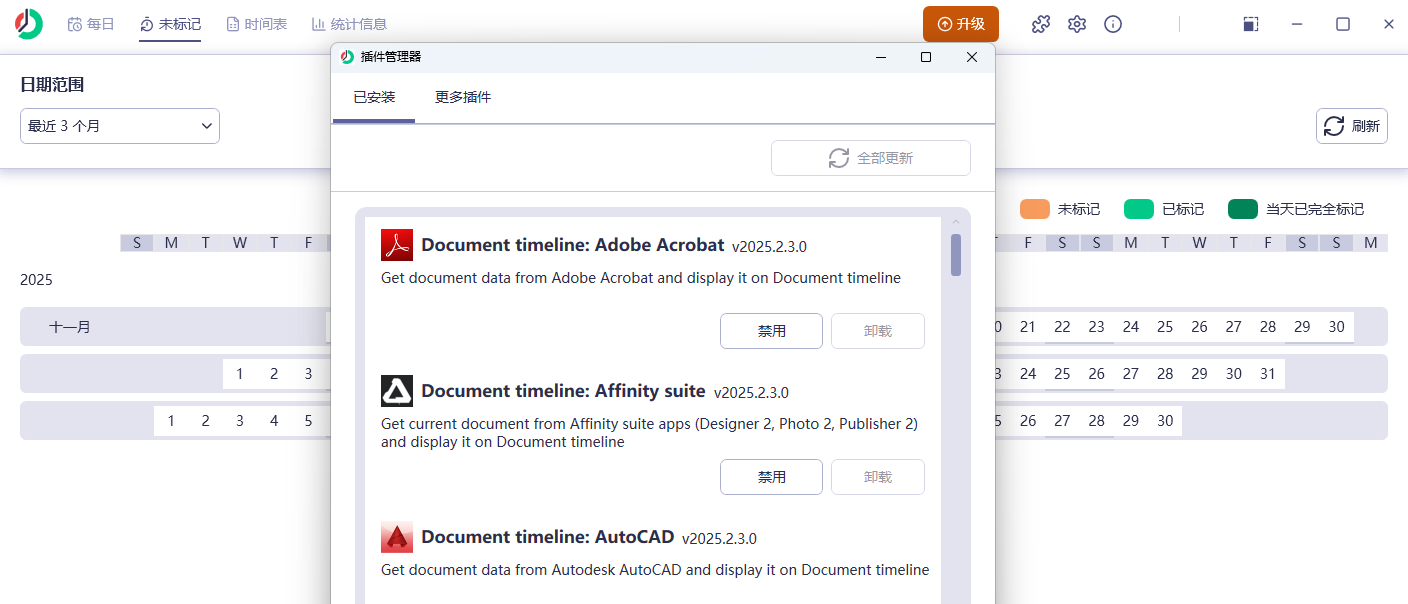Click the app logo in the top-left corner
The width and height of the screenshot is (1408, 604).
pyautogui.click(x=28, y=23)
